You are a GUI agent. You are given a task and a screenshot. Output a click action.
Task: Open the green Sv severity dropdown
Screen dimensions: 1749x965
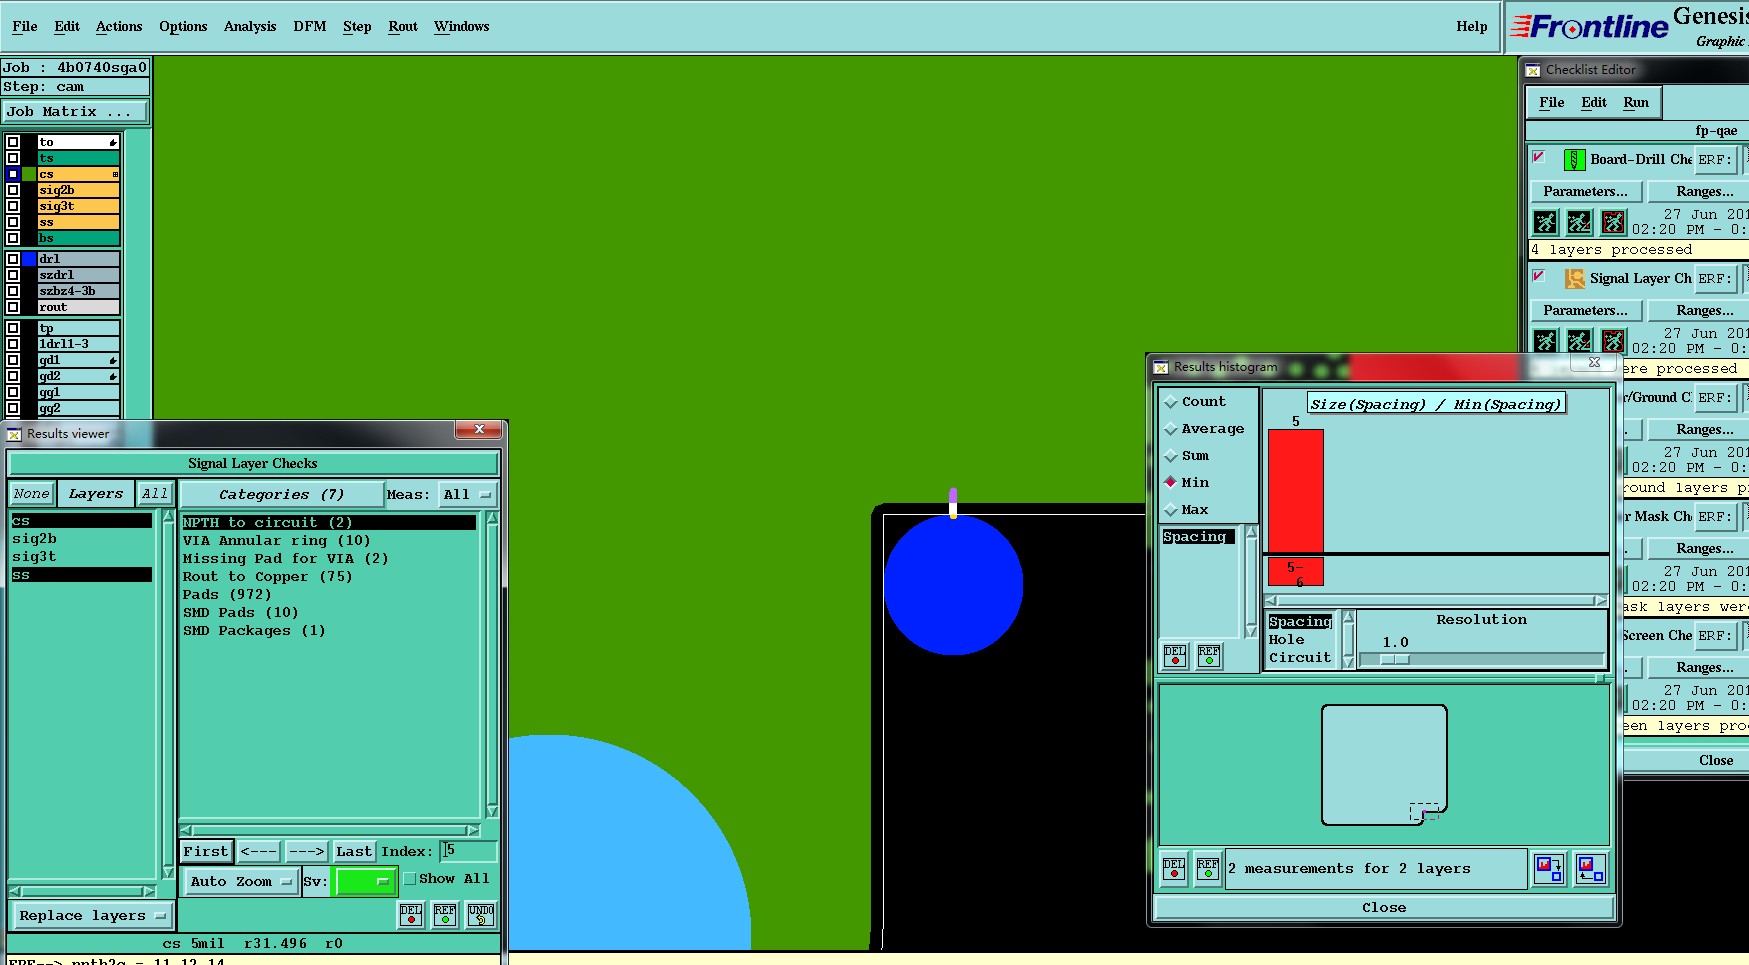[366, 881]
